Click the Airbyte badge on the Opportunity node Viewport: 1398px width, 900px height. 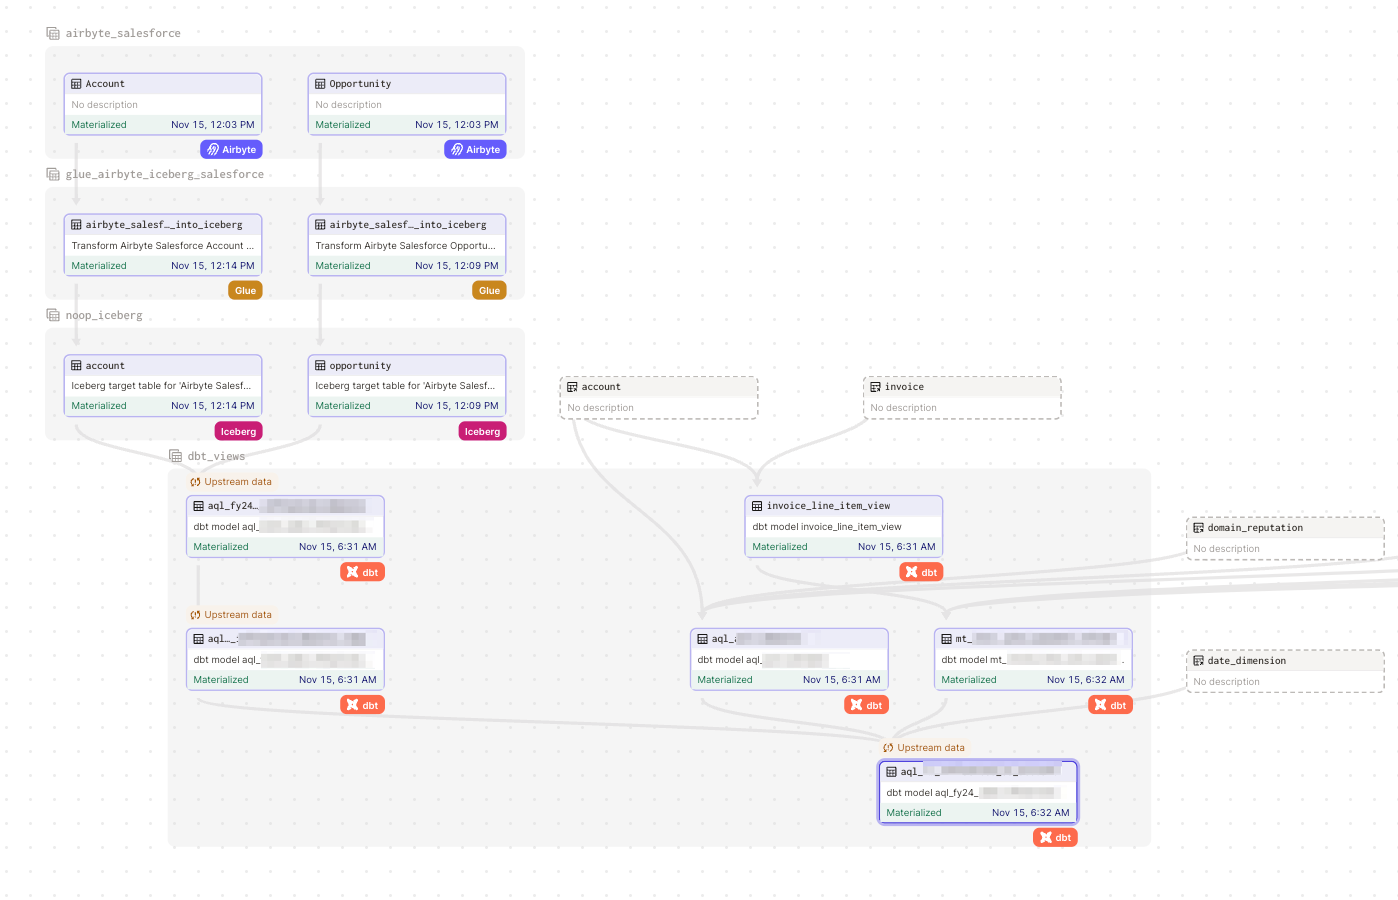475,149
